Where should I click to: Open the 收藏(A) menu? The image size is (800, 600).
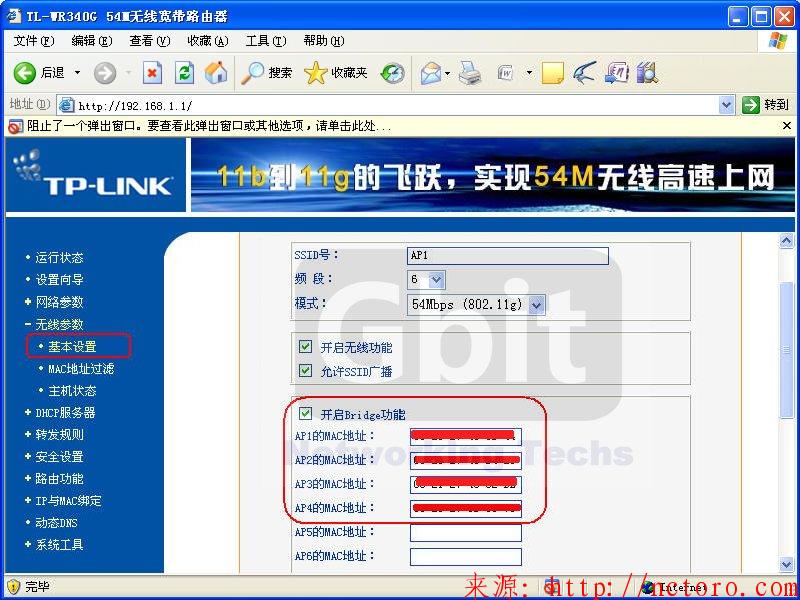[208, 41]
